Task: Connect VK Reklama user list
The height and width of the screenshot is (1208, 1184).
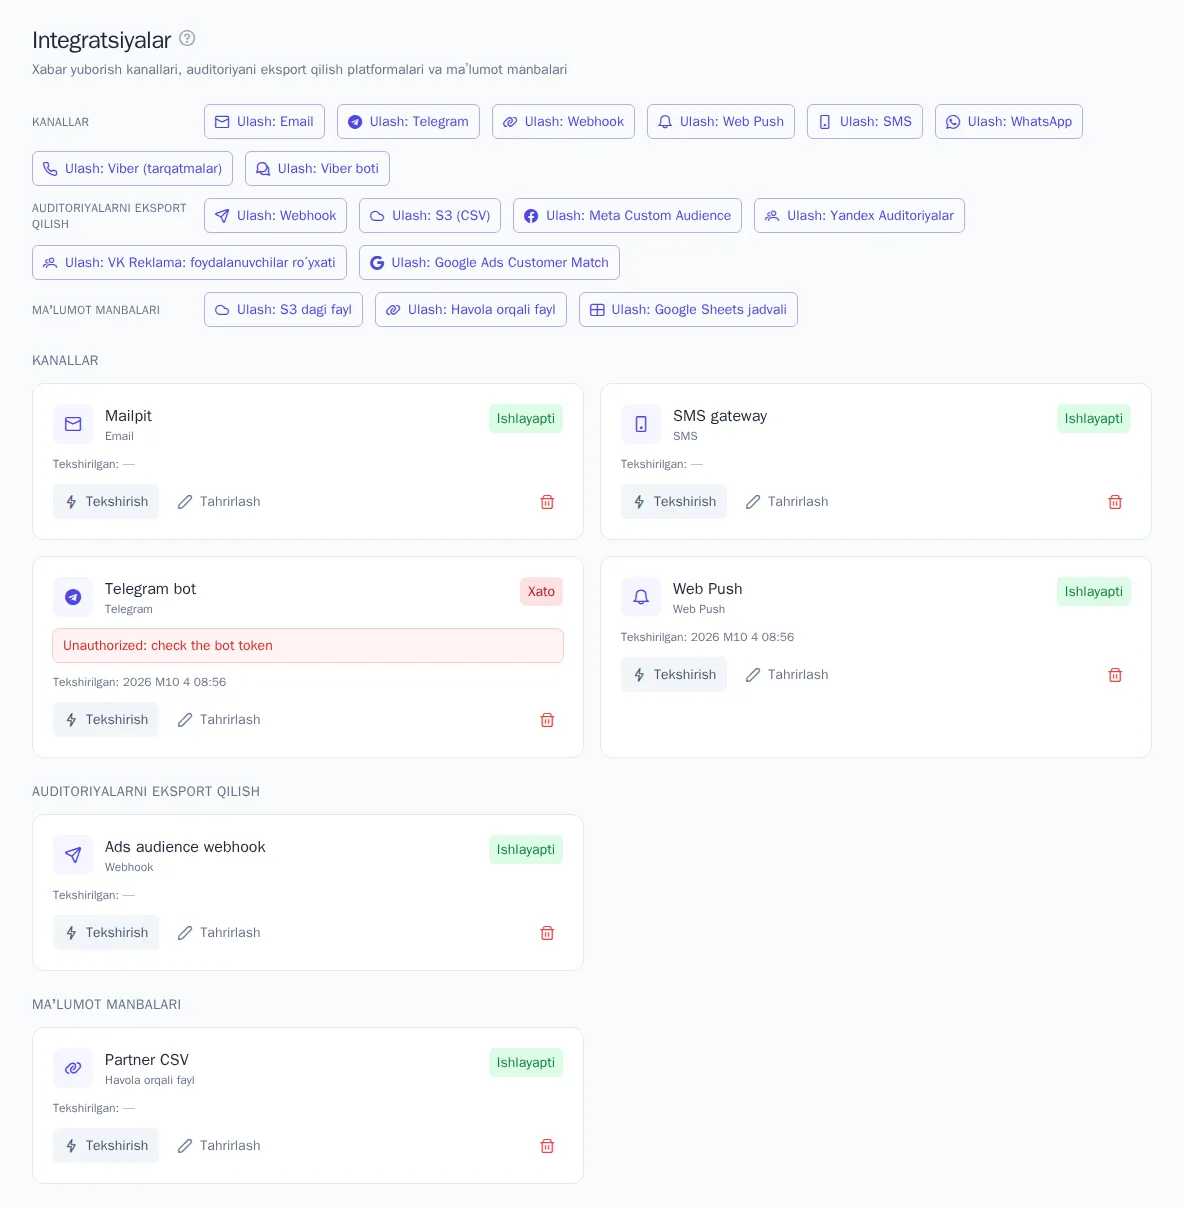Action: [x=189, y=263]
